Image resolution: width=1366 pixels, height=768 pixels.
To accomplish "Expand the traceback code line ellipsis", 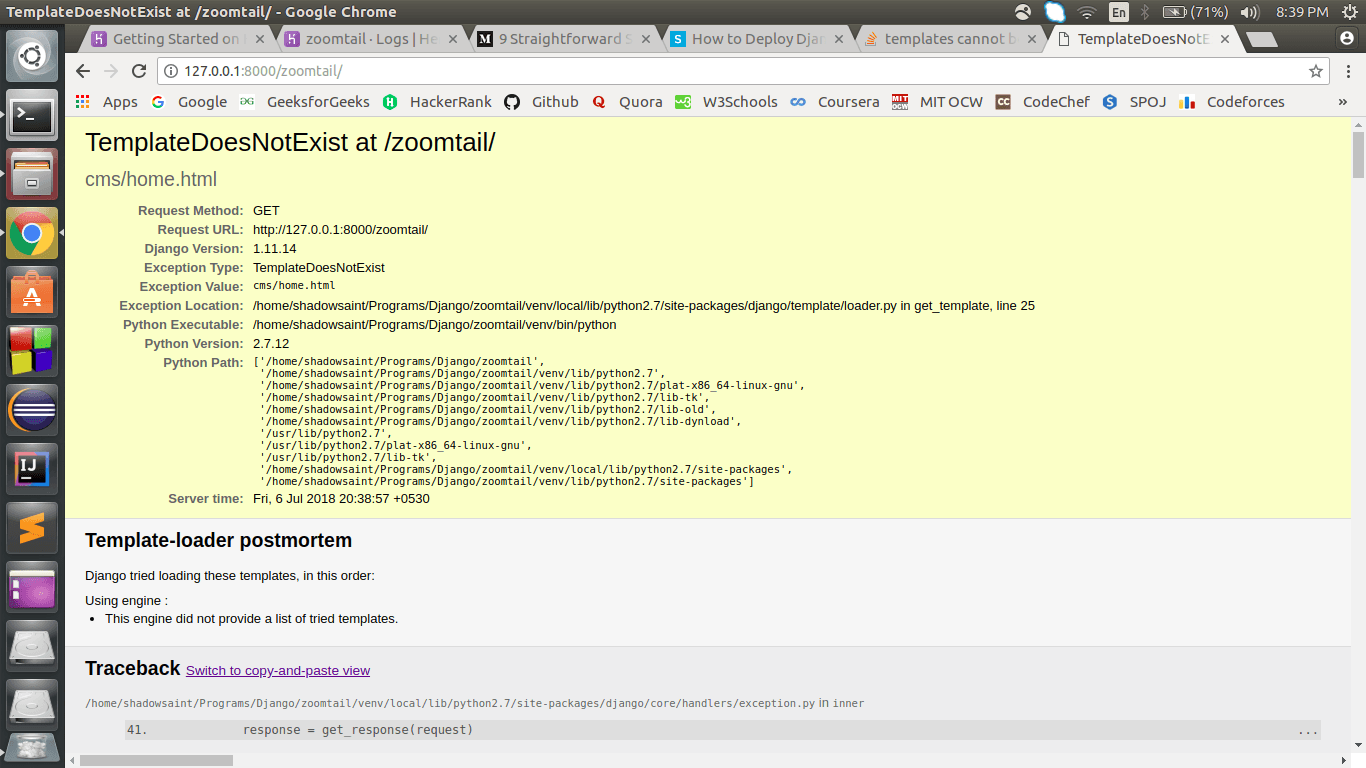I will click(1307, 731).
